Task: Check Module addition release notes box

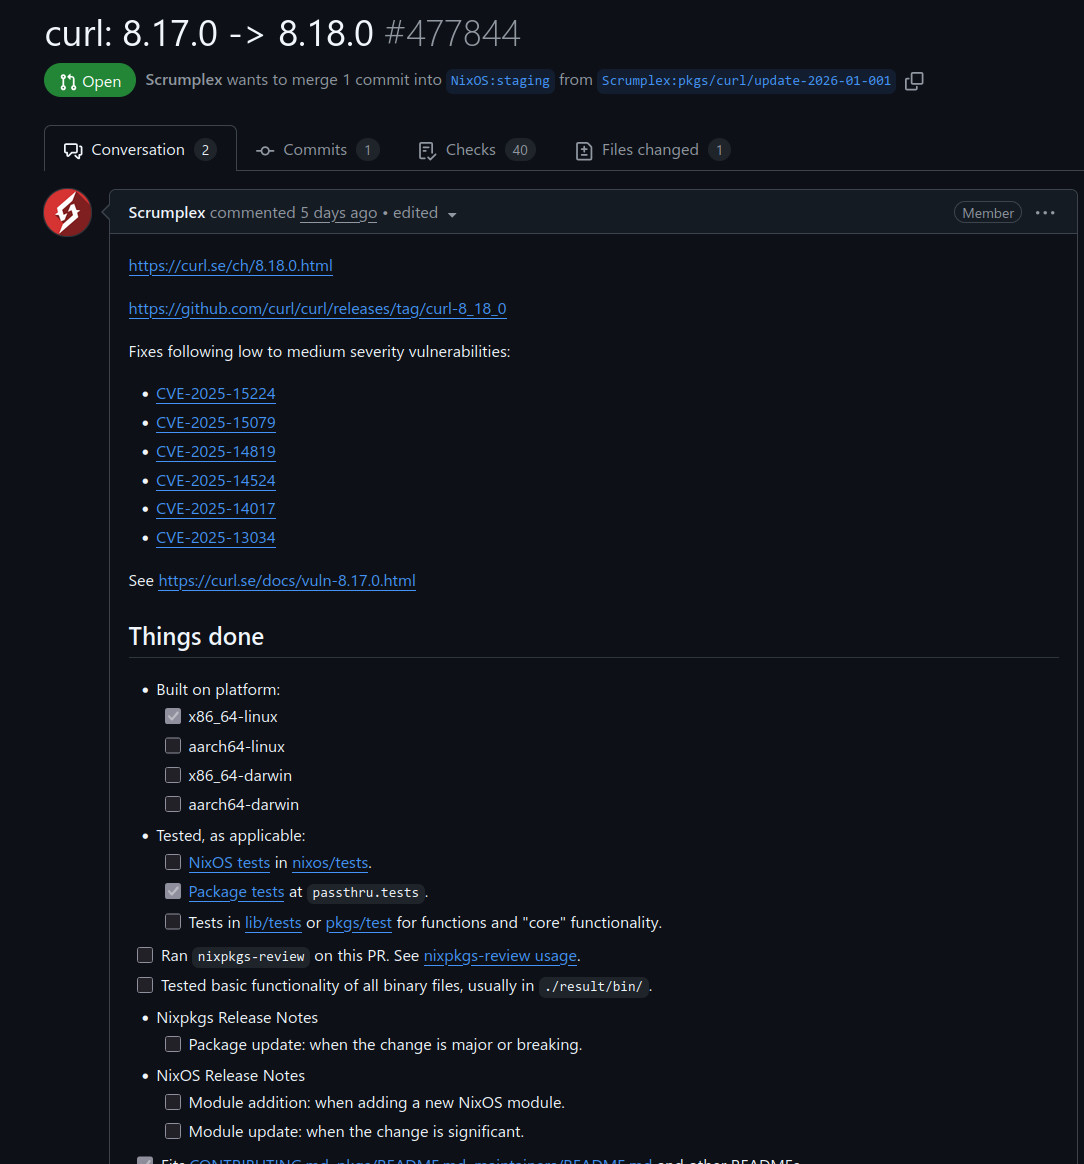Action: pos(173,1102)
